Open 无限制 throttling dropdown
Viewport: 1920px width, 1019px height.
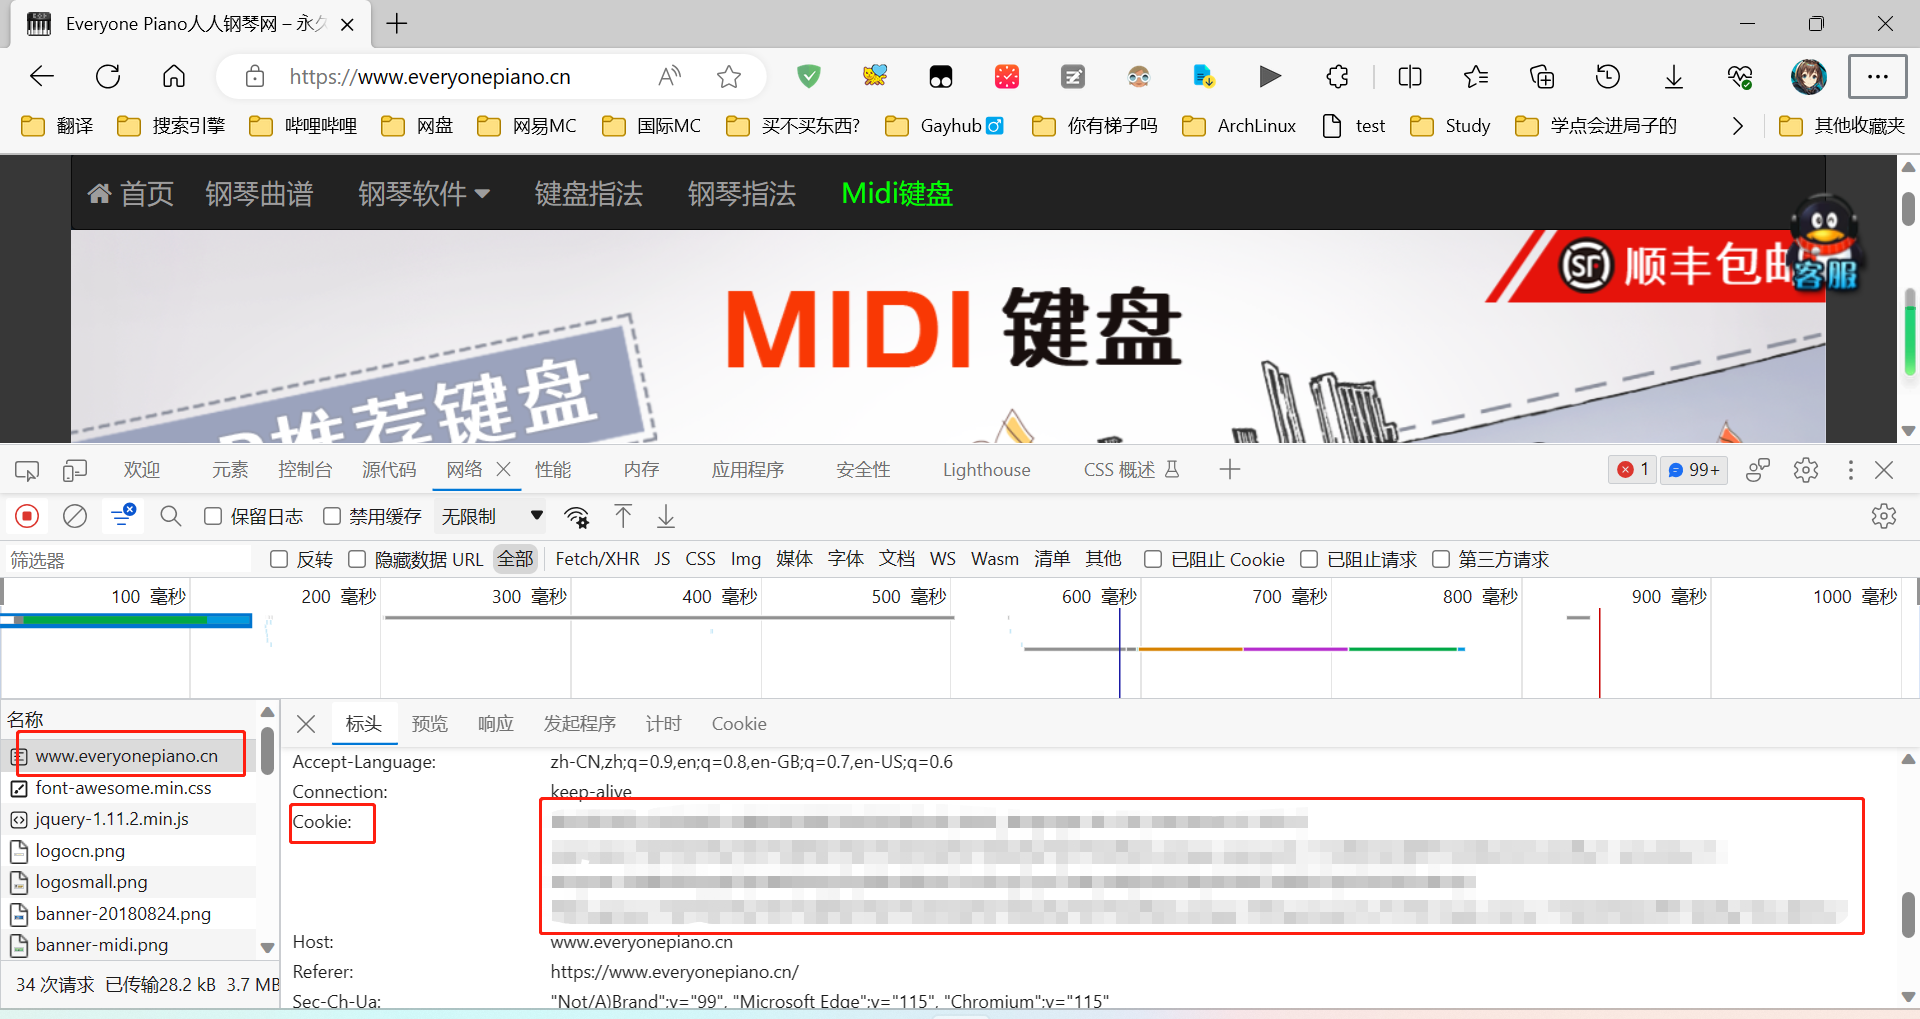tap(492, 516)
